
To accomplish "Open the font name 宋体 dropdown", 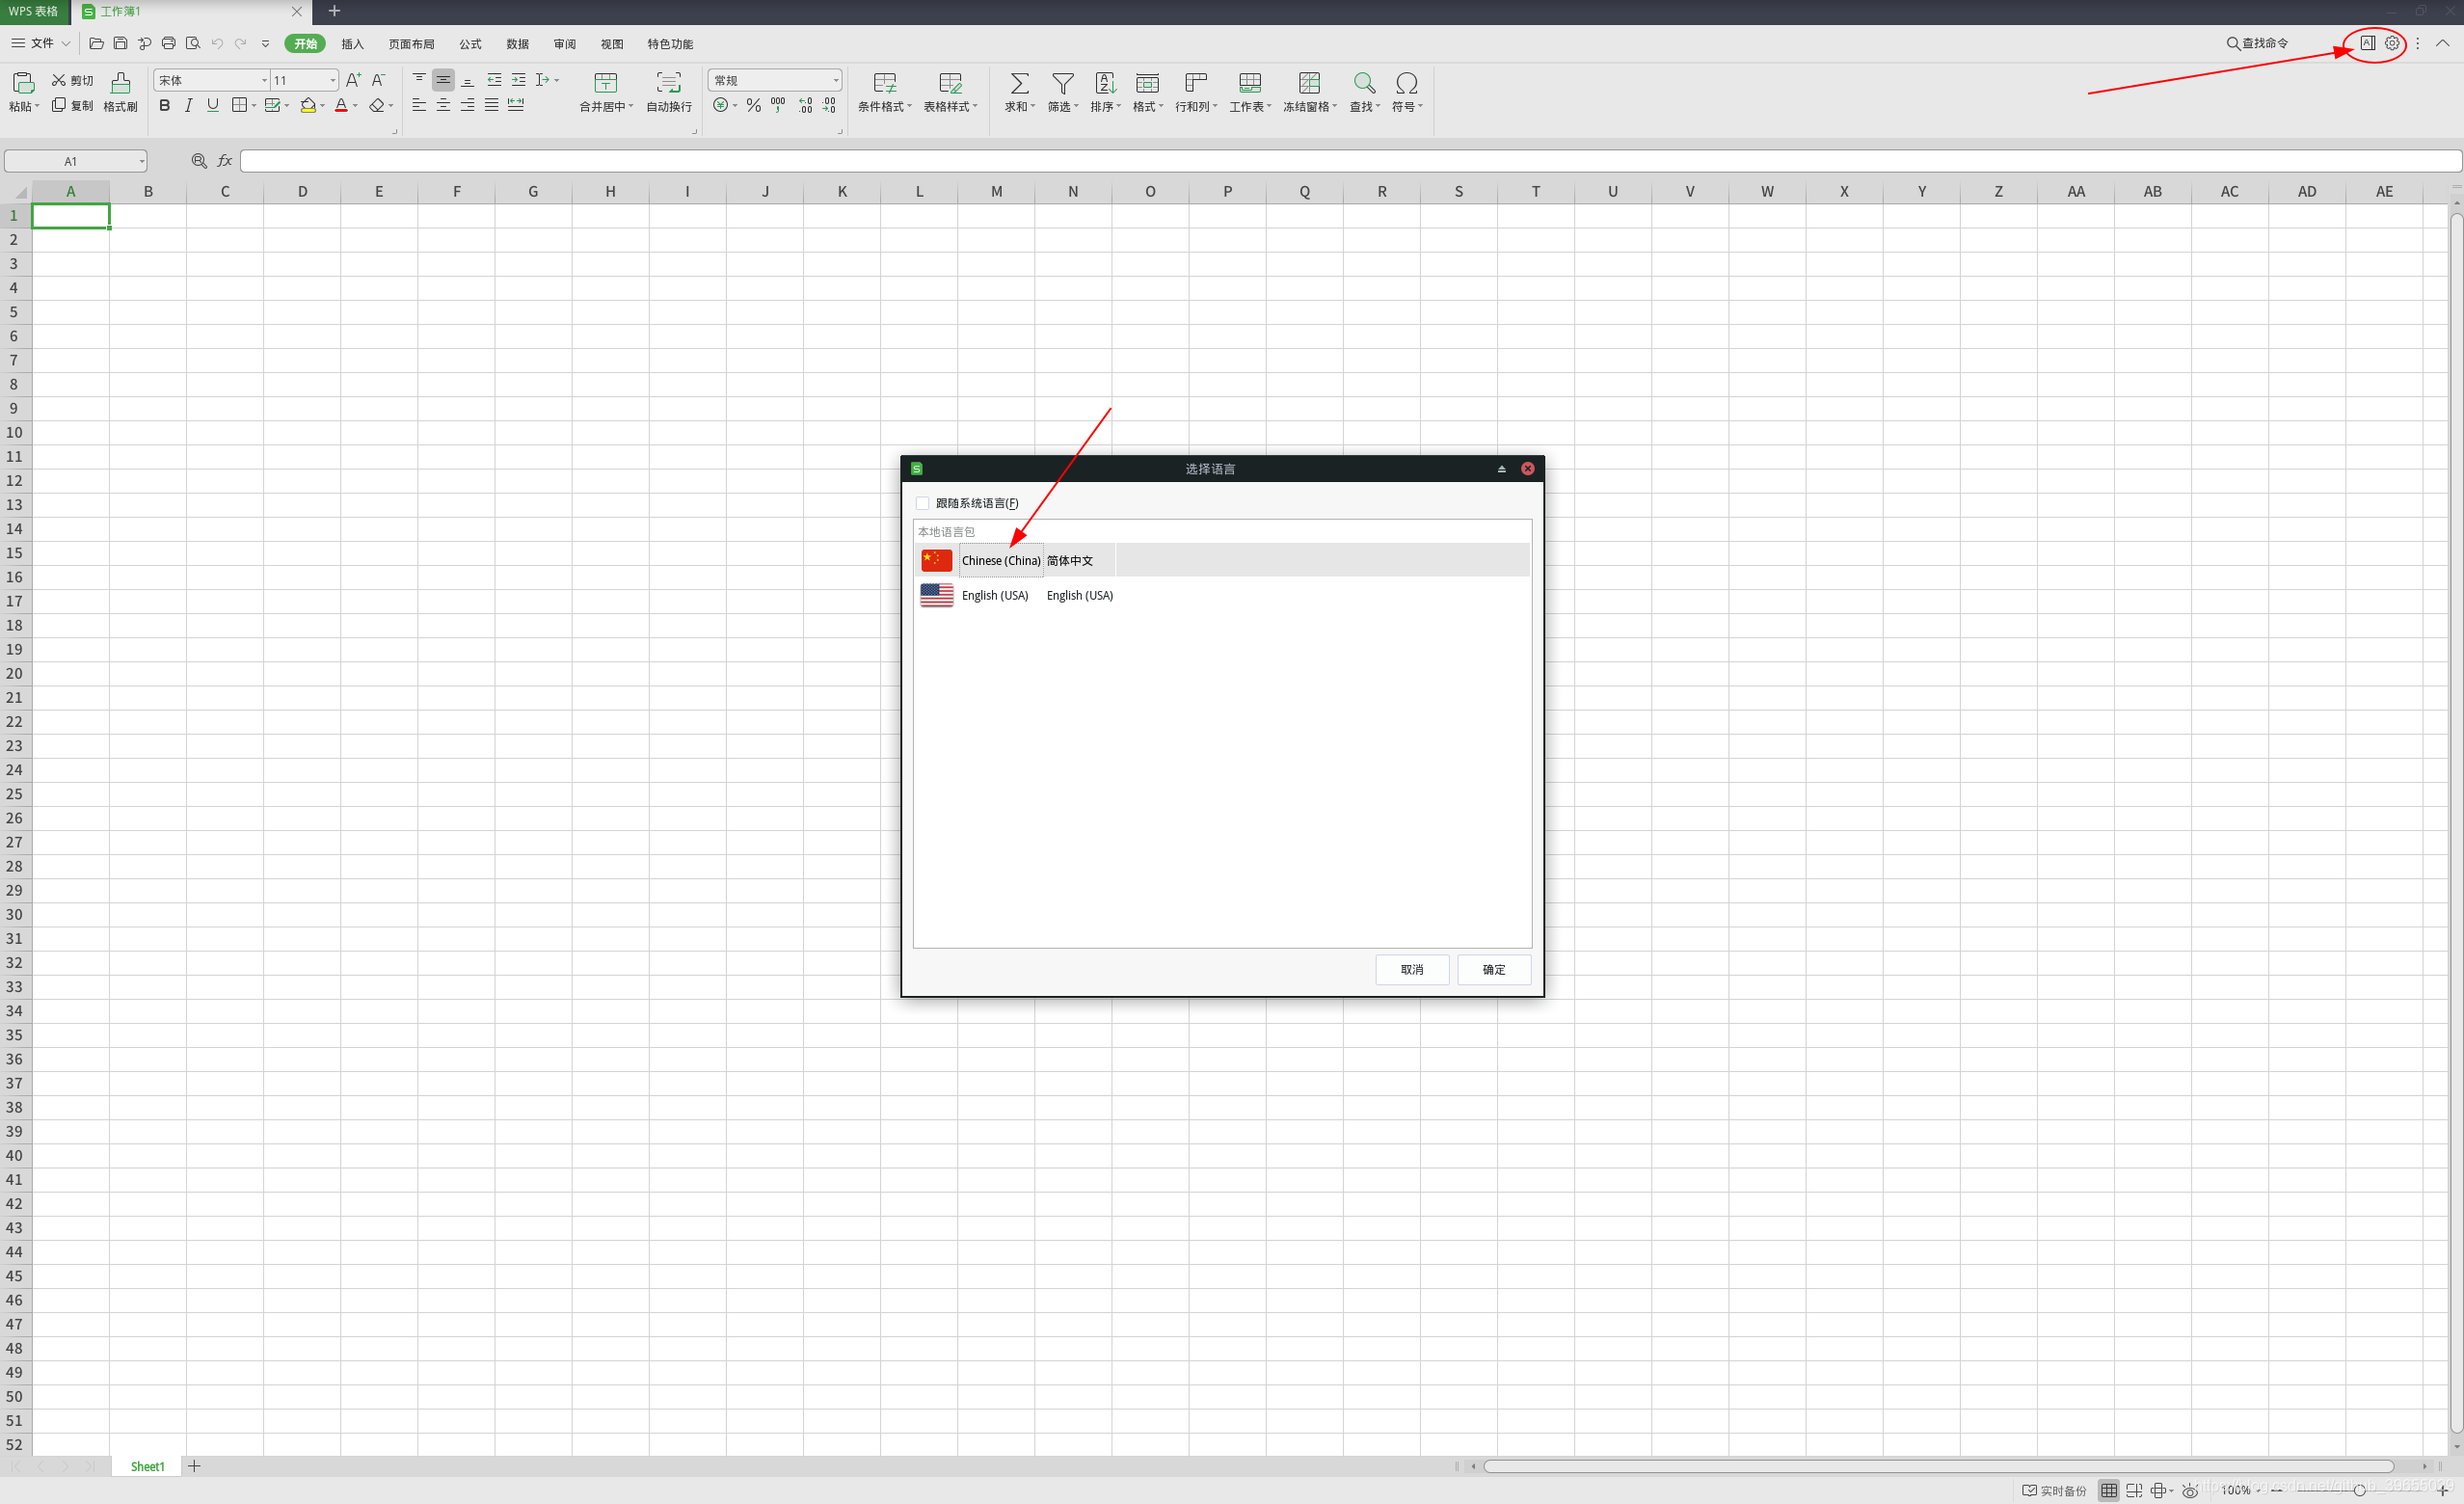I will click(264, 80).
